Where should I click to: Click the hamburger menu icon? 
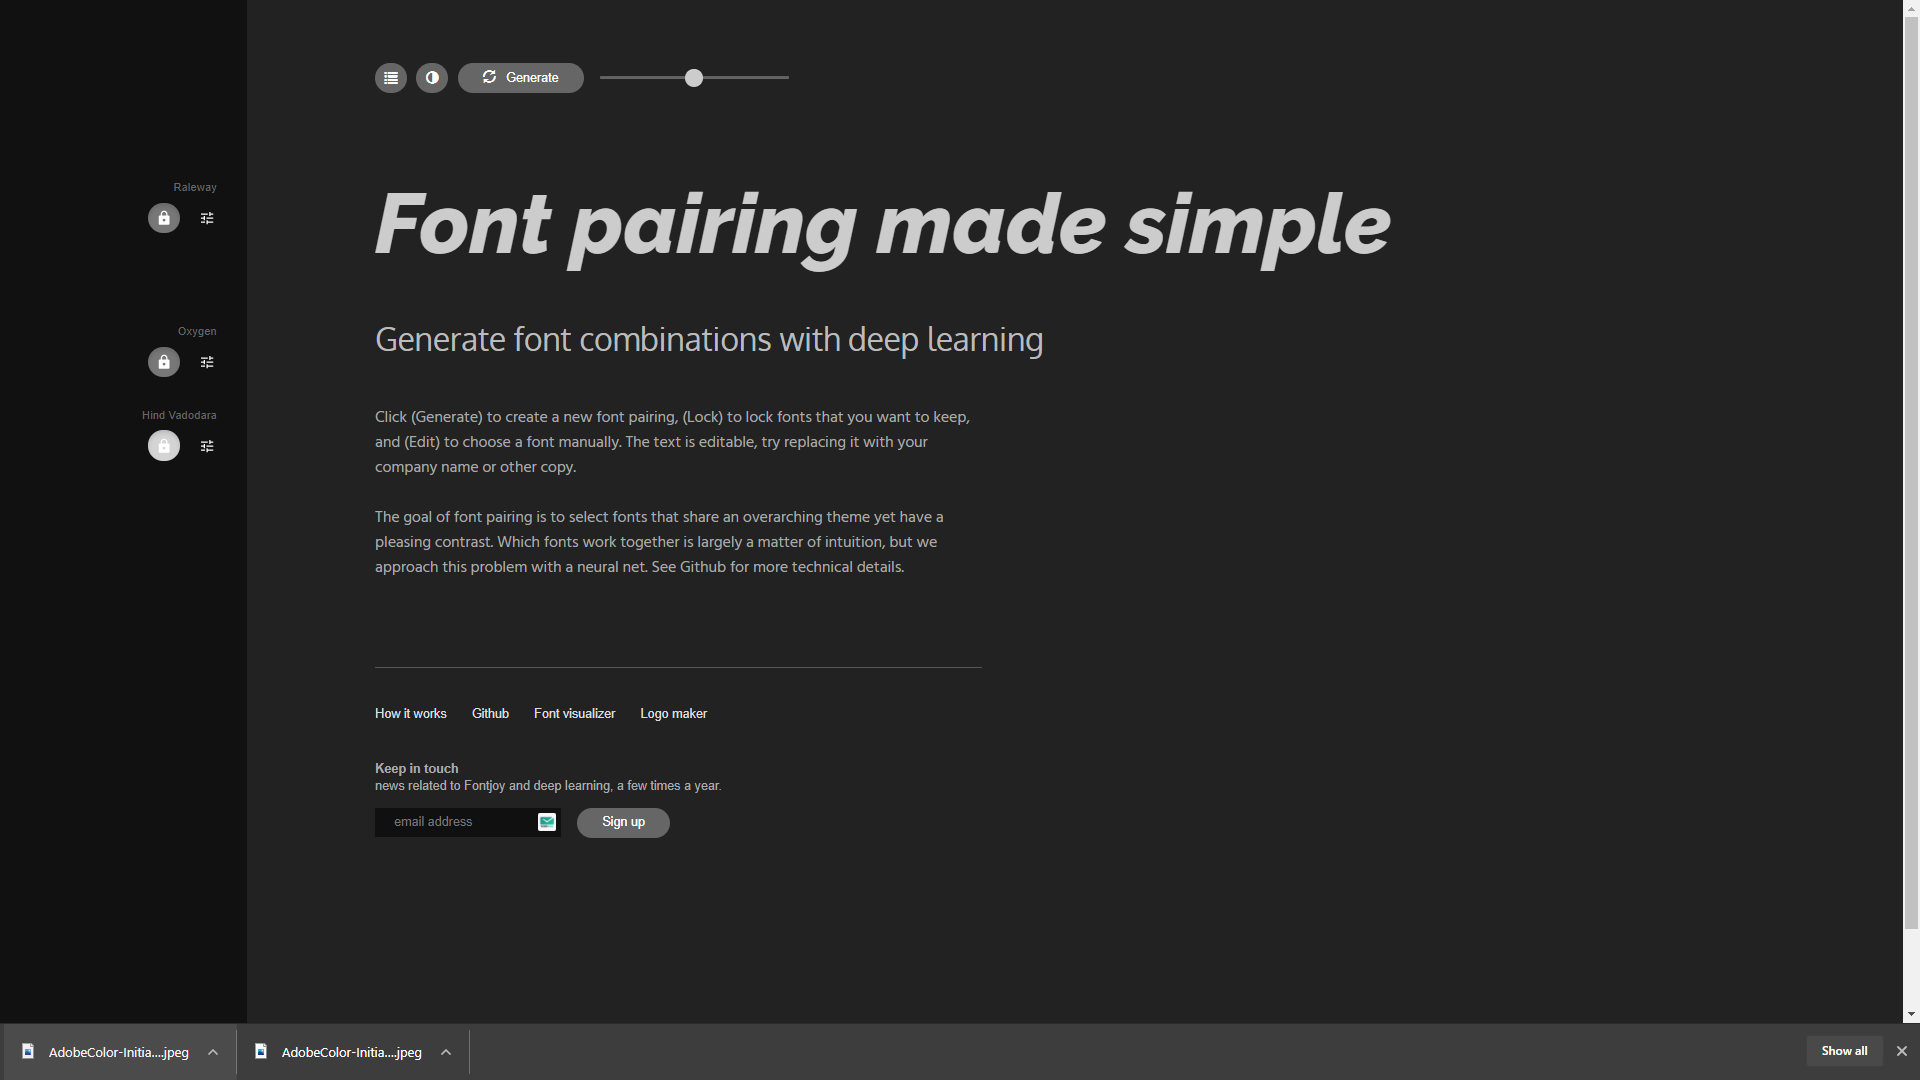click(390, 78)
